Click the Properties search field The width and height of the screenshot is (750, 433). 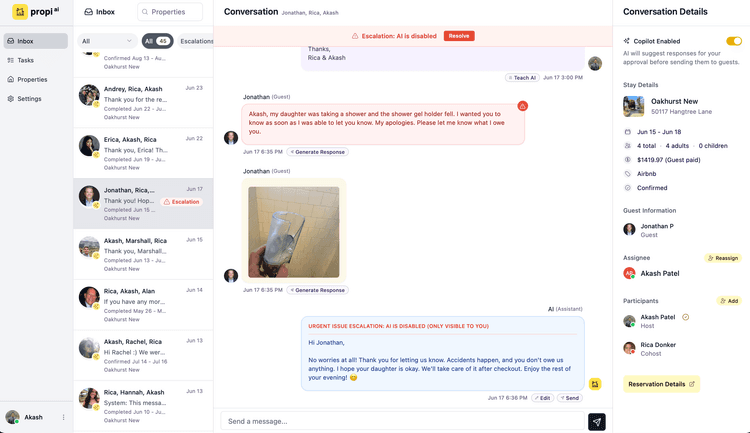[x=170, y=12]
